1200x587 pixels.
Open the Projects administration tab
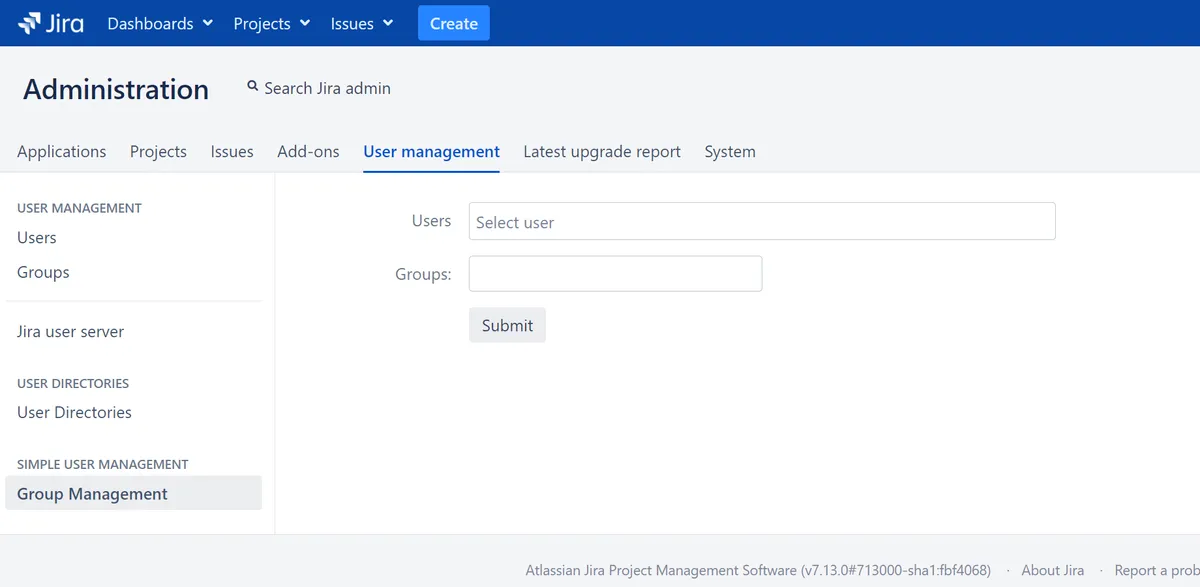tap(158, 152)
